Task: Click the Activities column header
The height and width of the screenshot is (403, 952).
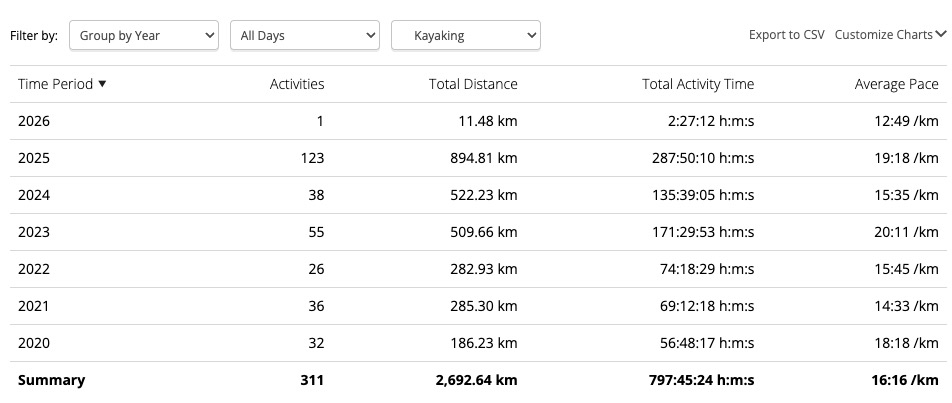Action: (297, 85)
